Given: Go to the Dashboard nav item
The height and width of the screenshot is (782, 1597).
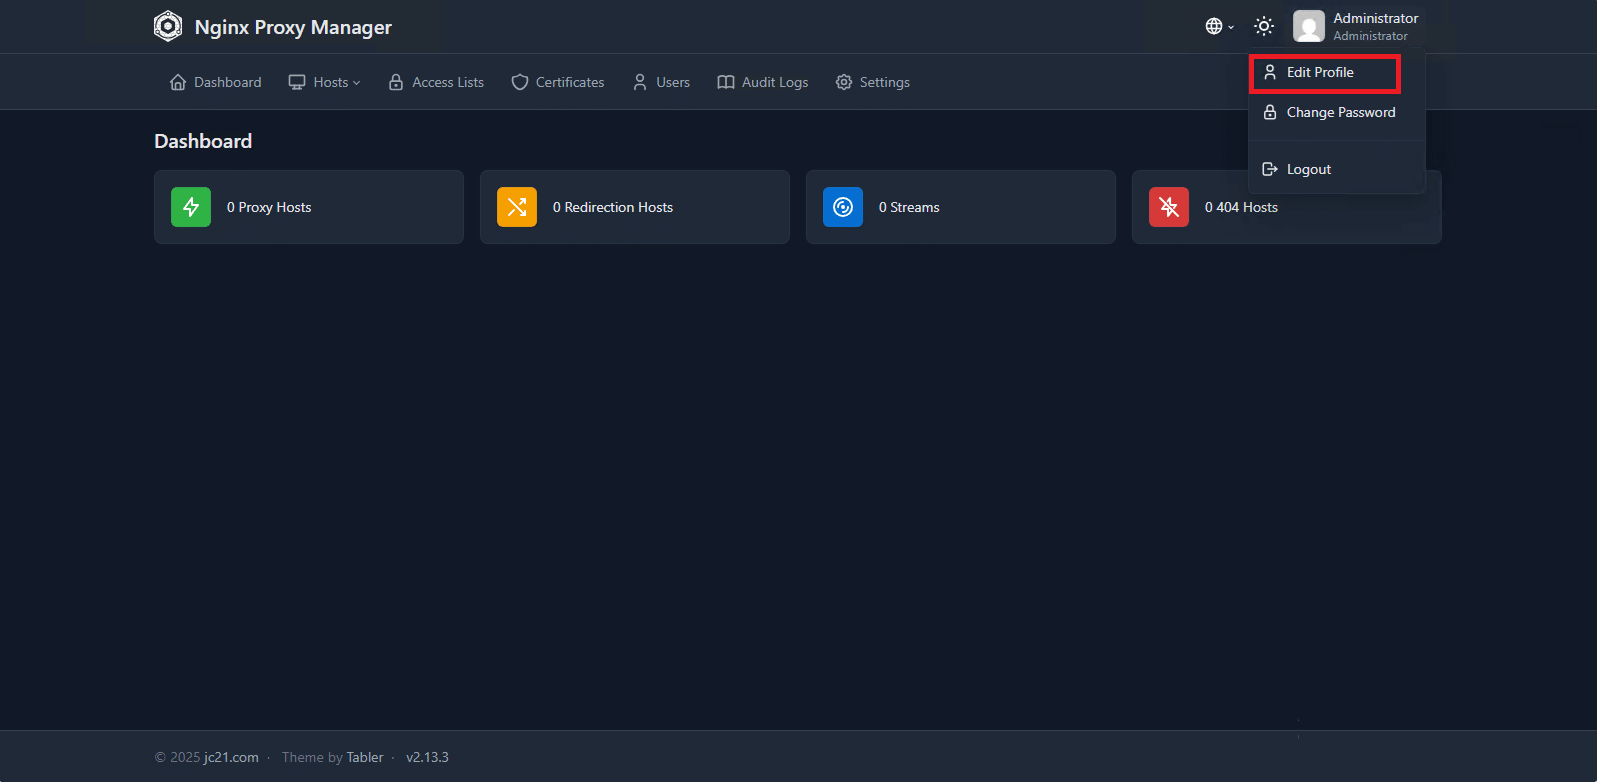Looking at the screenshot, I should pos(216,82).
